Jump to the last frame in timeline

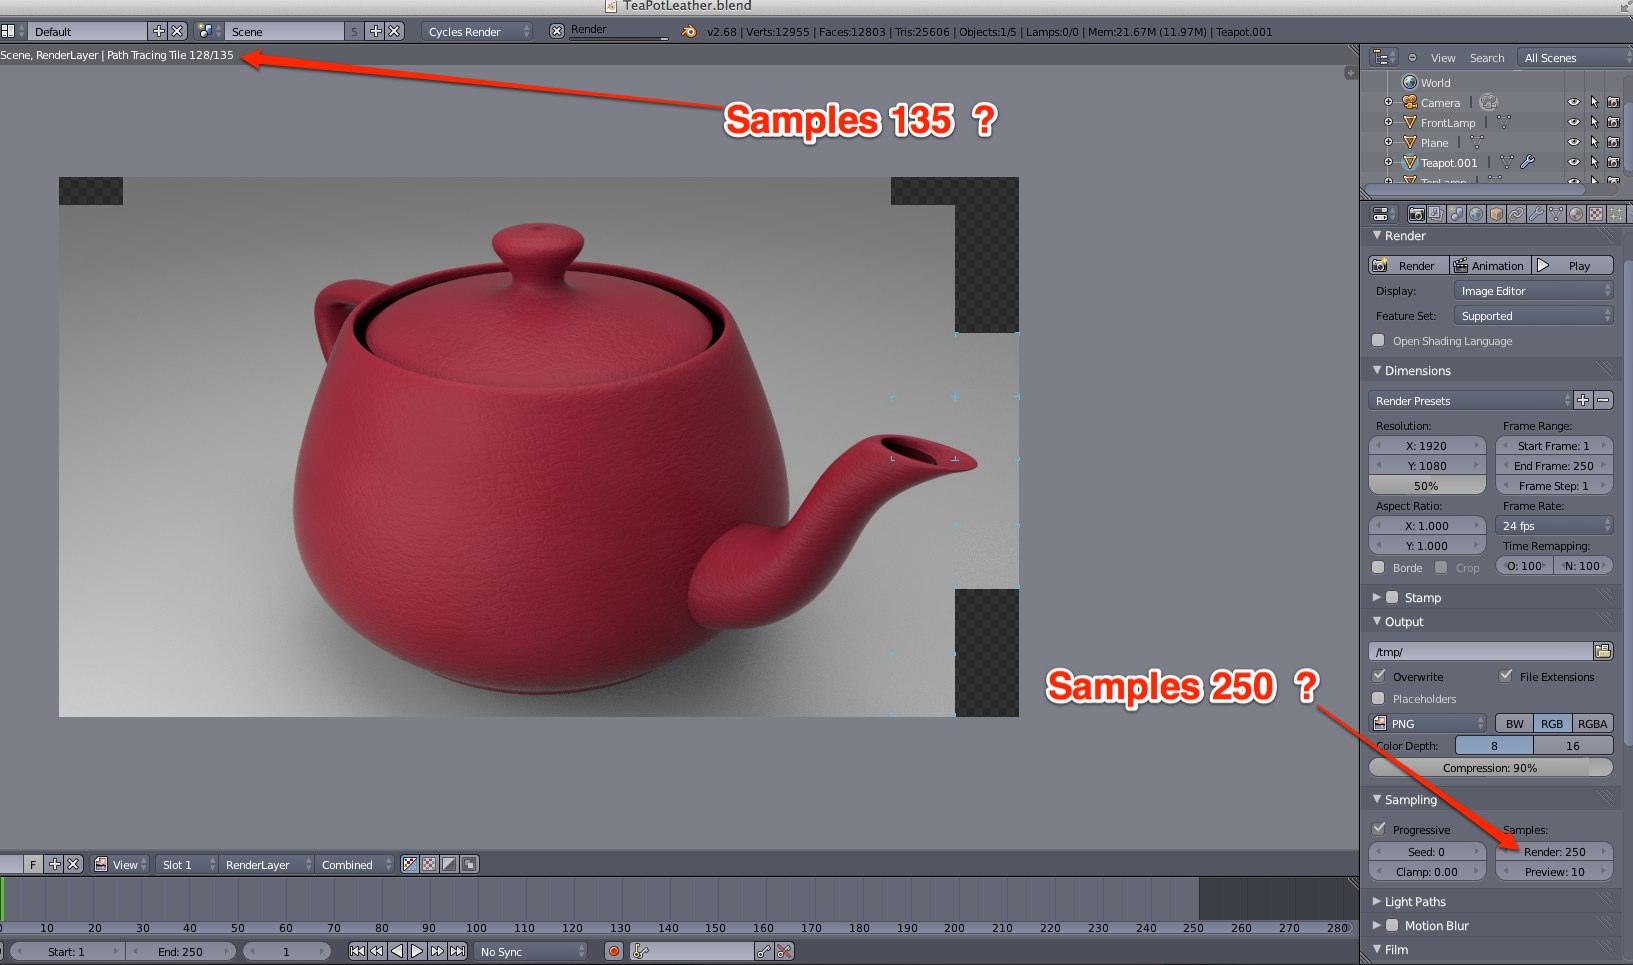(457, 951)
